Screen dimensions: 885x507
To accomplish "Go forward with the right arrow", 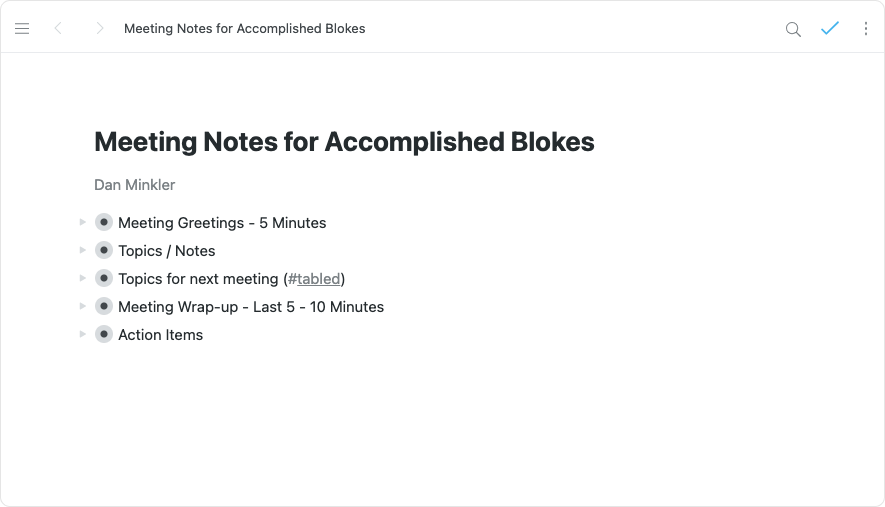I will pos(99,29).
